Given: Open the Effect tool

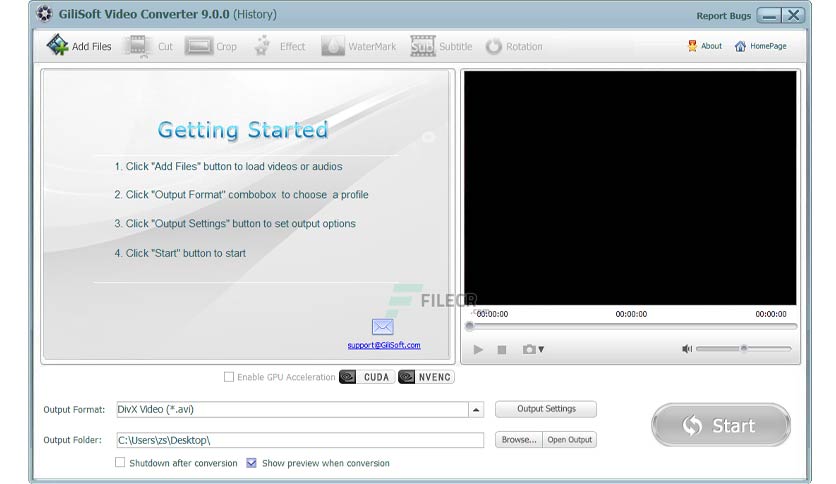Looking at the screenshot, I should 280,46.
